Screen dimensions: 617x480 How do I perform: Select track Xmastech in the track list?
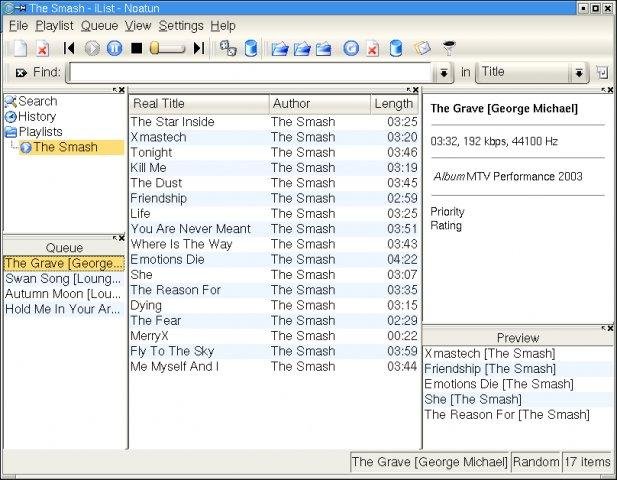pyautogui.click(x=273, y=137)
